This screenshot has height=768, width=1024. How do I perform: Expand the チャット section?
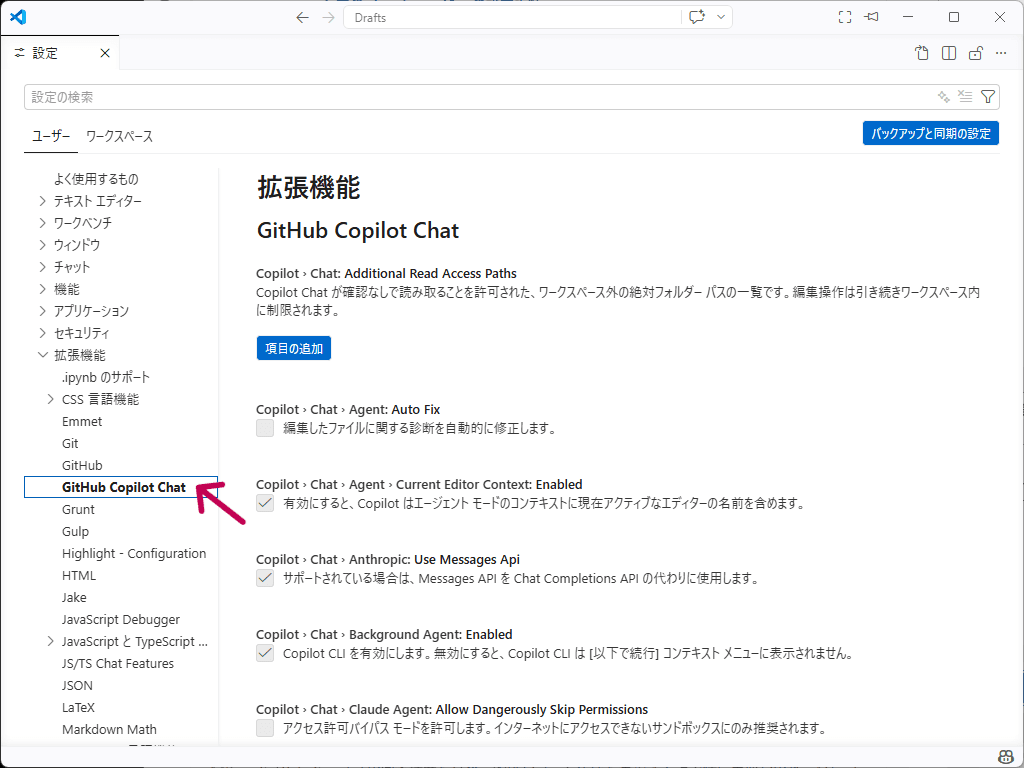(42, 267)
